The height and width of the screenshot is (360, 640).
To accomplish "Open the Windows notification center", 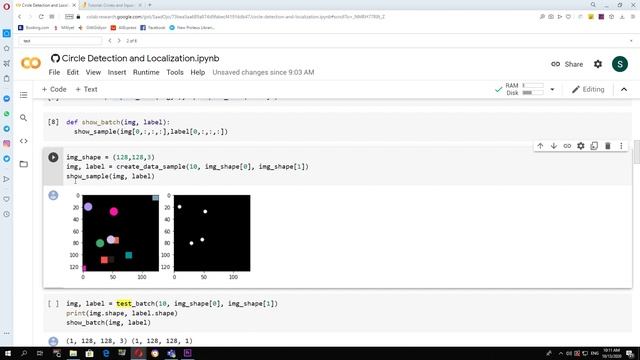I will pyautogui.click(x=630, y=353).
